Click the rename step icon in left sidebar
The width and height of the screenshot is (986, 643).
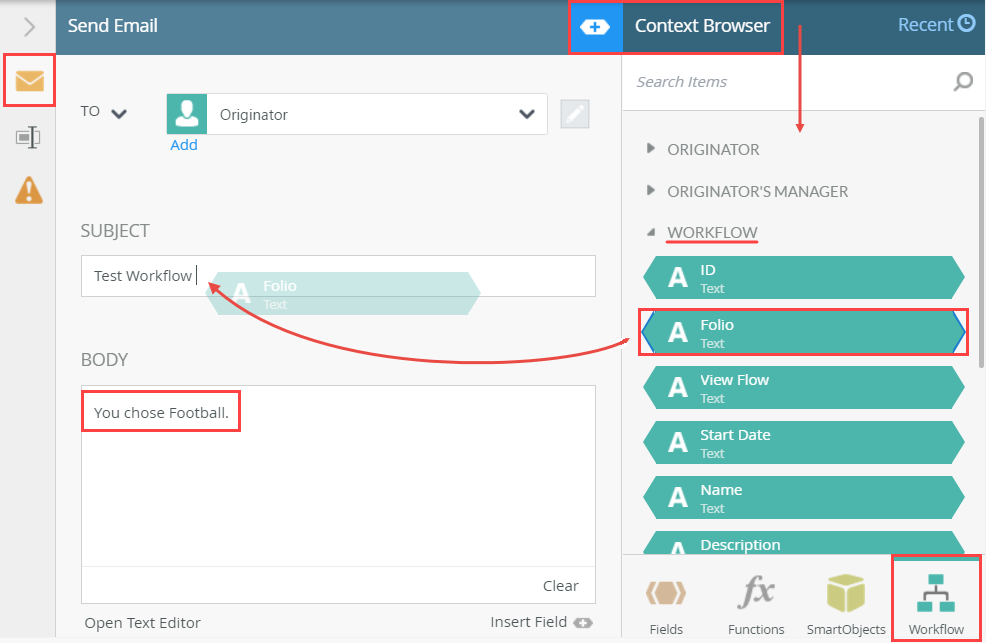(29, 137)
